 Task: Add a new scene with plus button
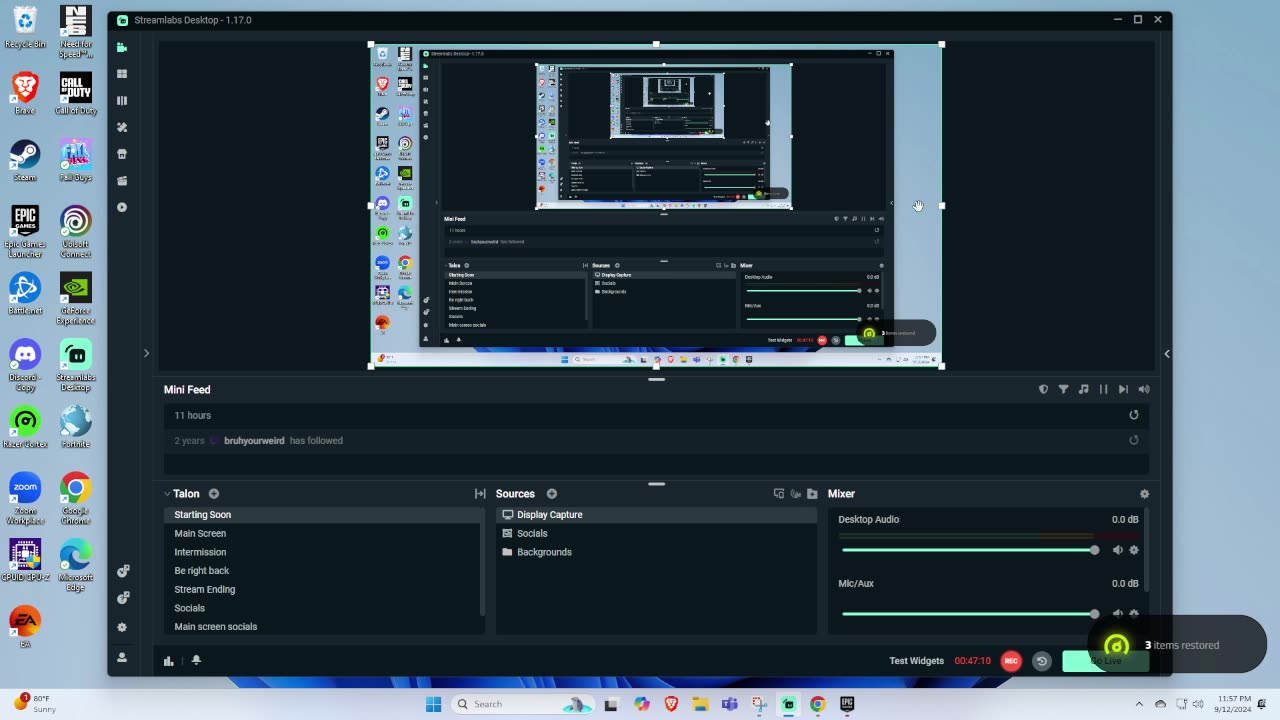214,494
